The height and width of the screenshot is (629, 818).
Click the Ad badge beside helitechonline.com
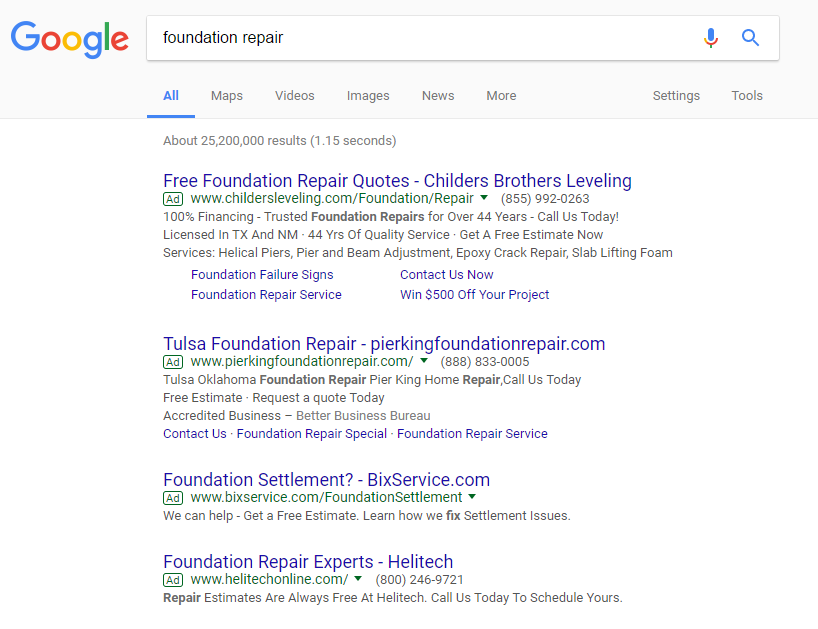coord(173,580)
